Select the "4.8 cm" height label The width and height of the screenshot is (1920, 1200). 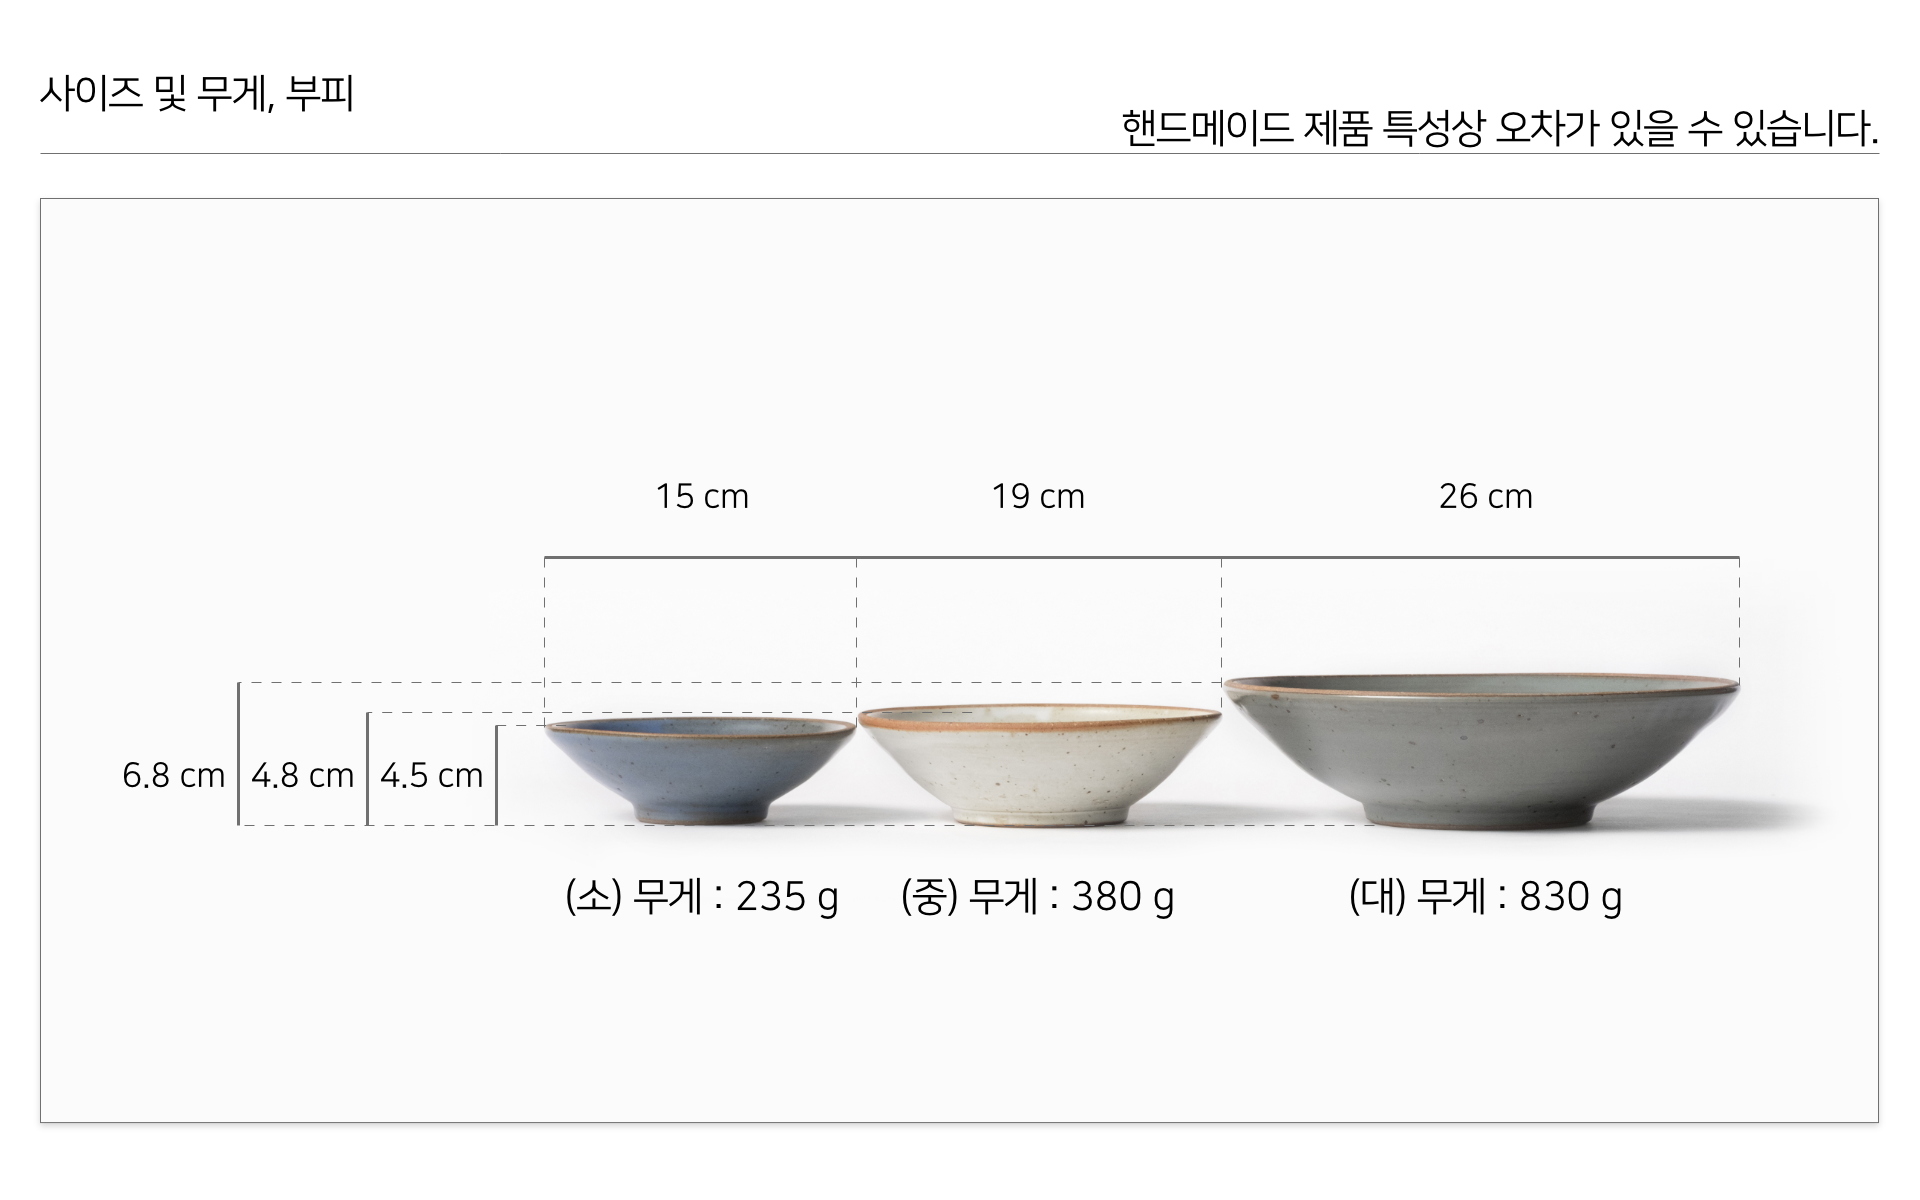[302, 775]
